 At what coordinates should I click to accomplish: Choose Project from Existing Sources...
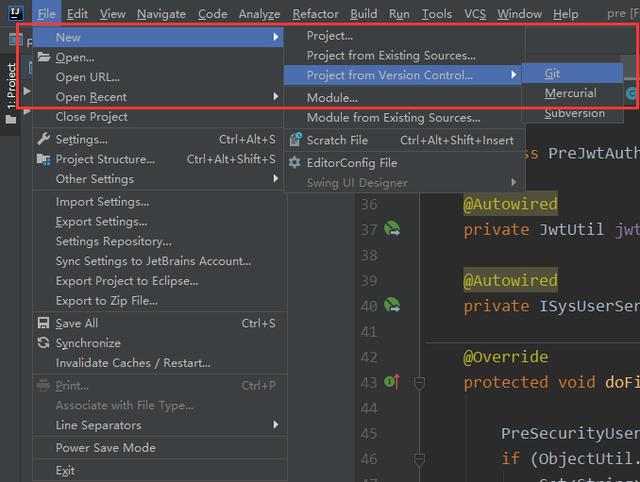click(x=404, y=55)
